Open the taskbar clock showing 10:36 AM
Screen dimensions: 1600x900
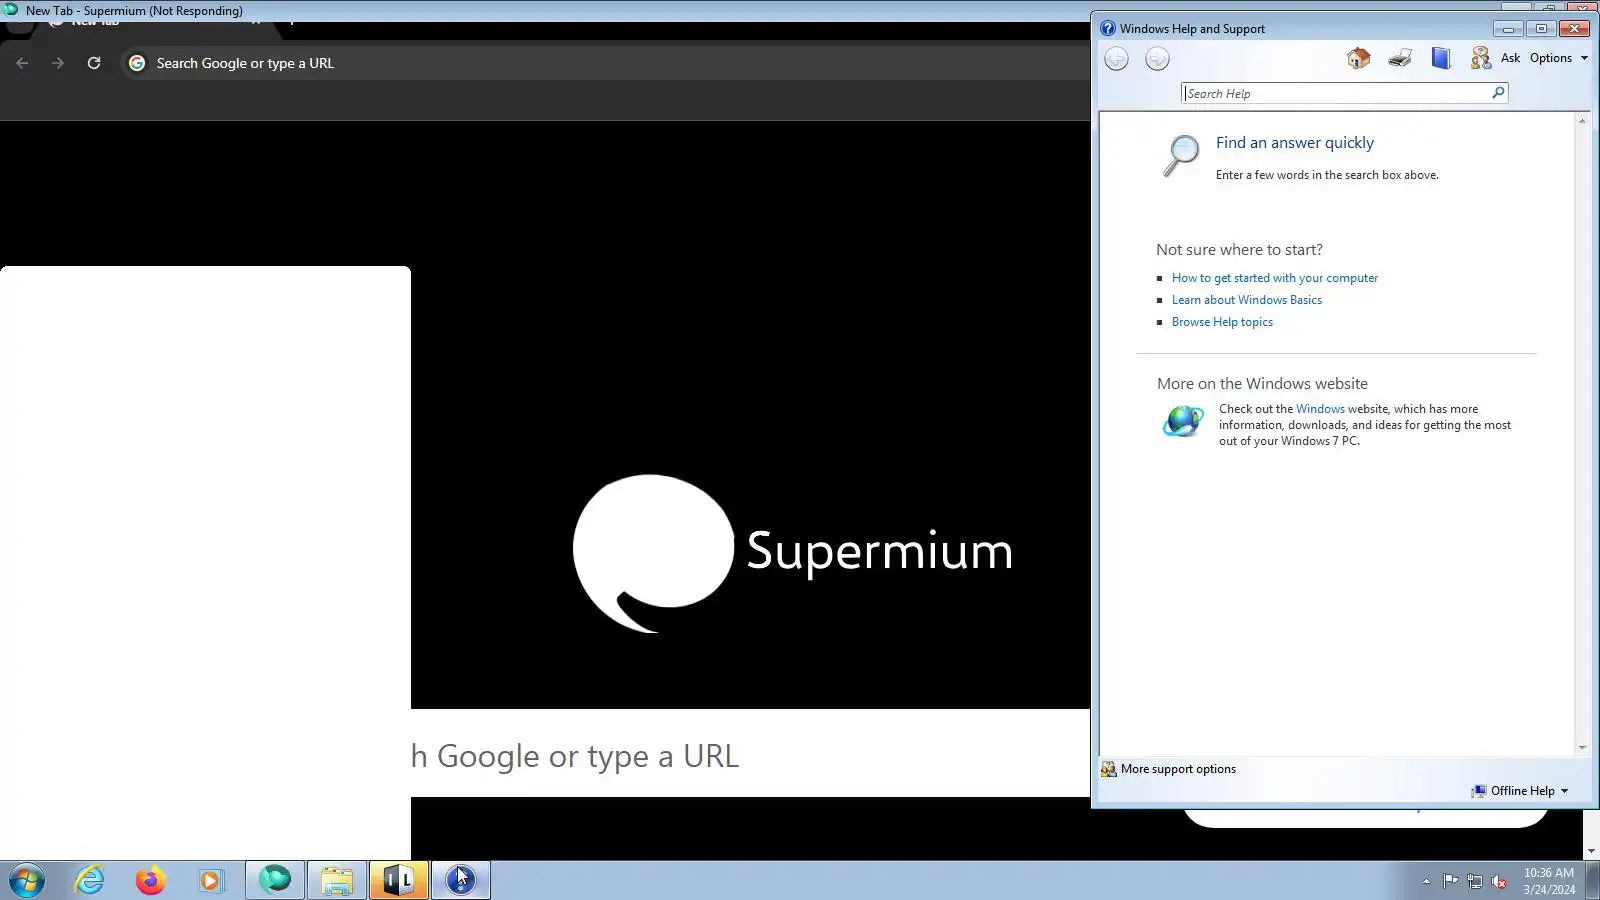[1549, 881]
